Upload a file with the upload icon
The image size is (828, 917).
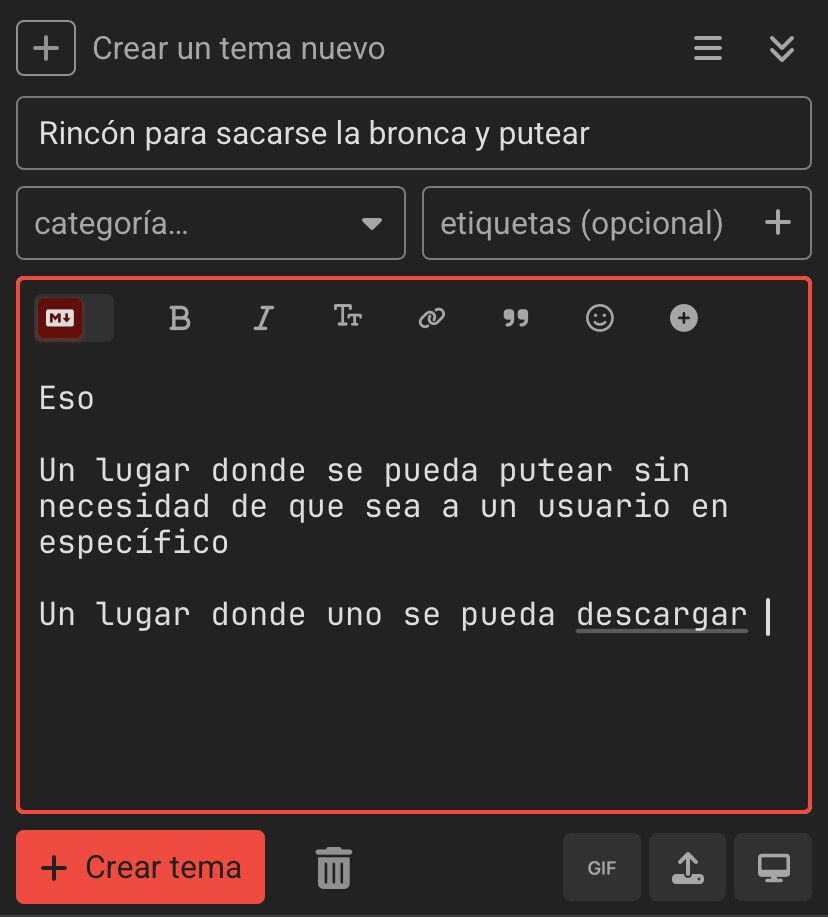point(688,867)
